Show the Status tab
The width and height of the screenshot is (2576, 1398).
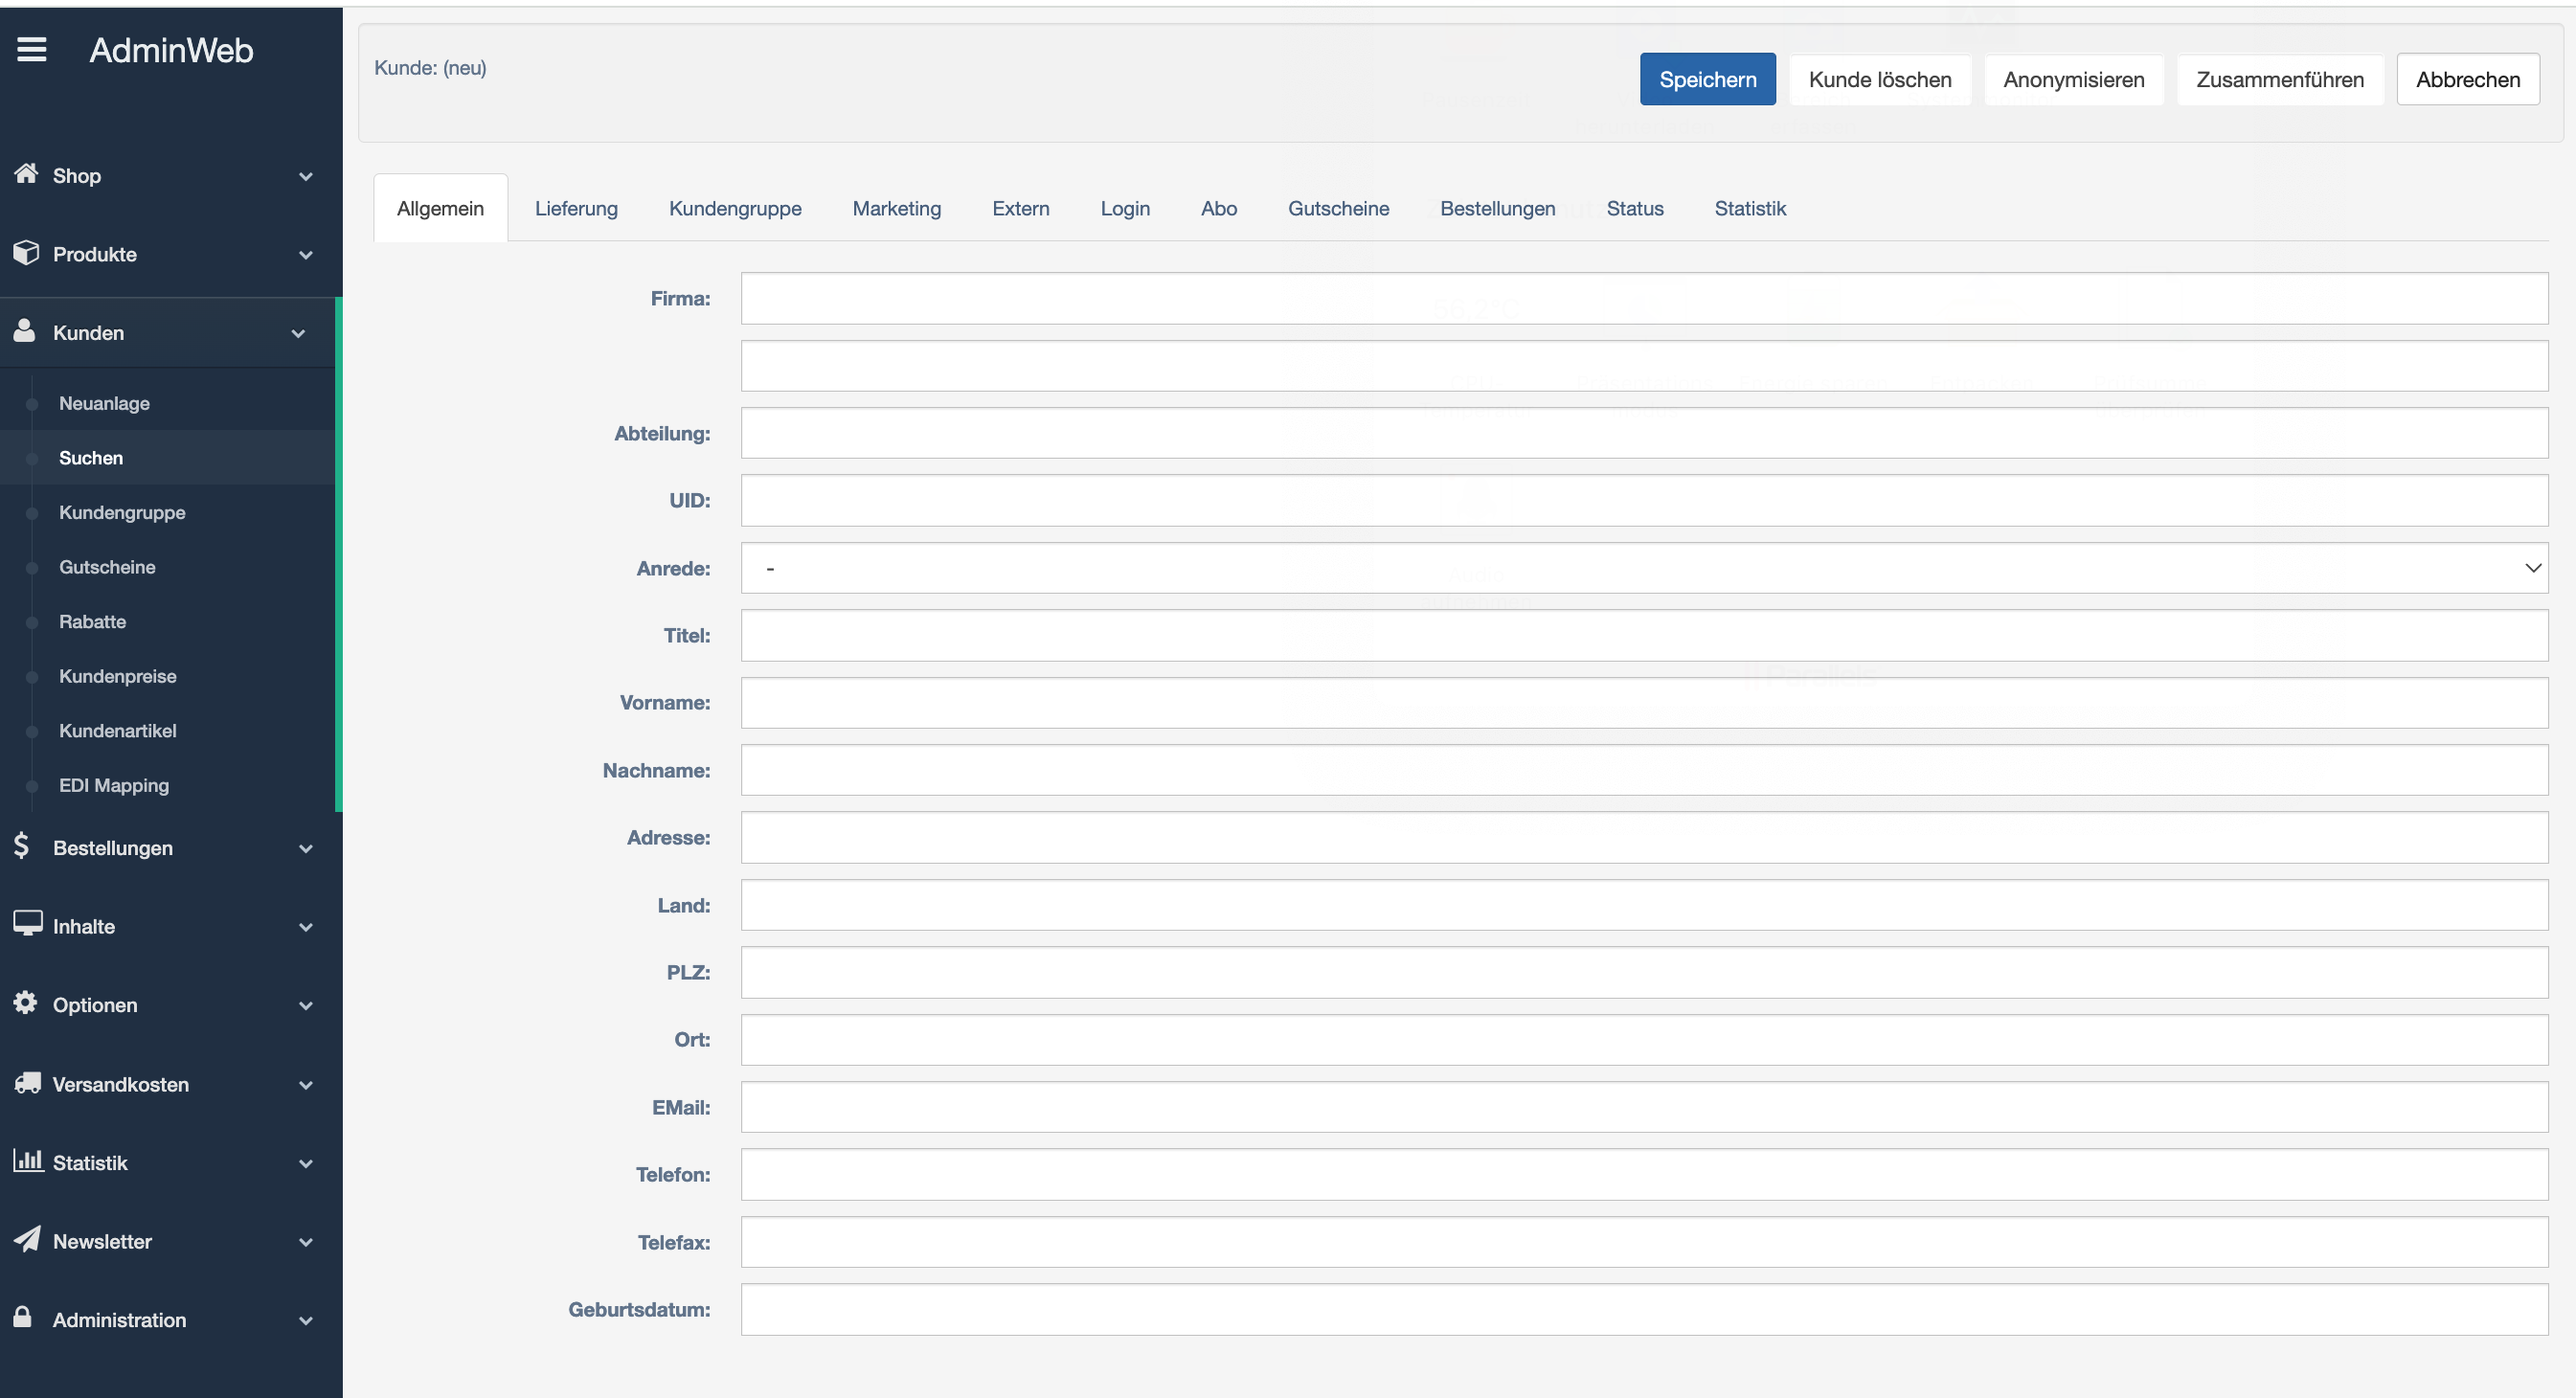pos(1635,208)
